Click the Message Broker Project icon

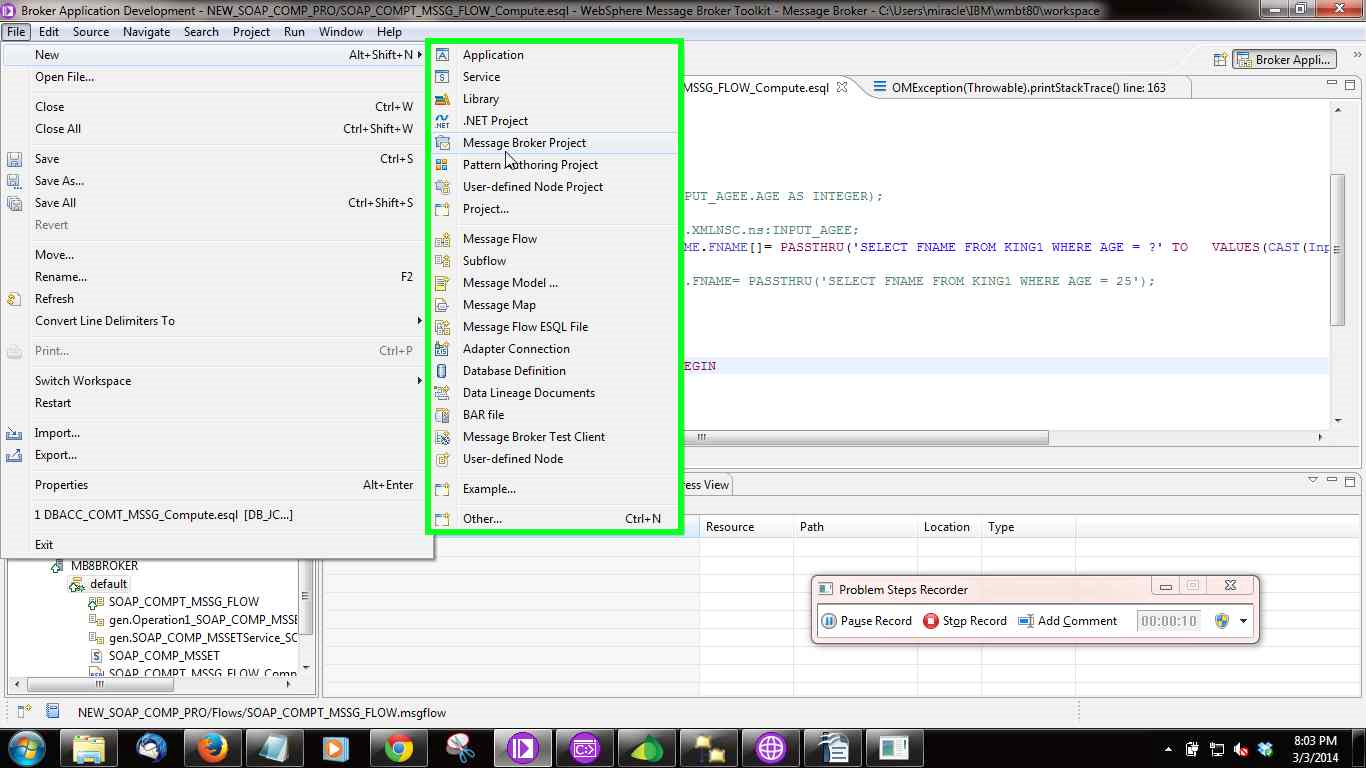(x=442, y=143)
